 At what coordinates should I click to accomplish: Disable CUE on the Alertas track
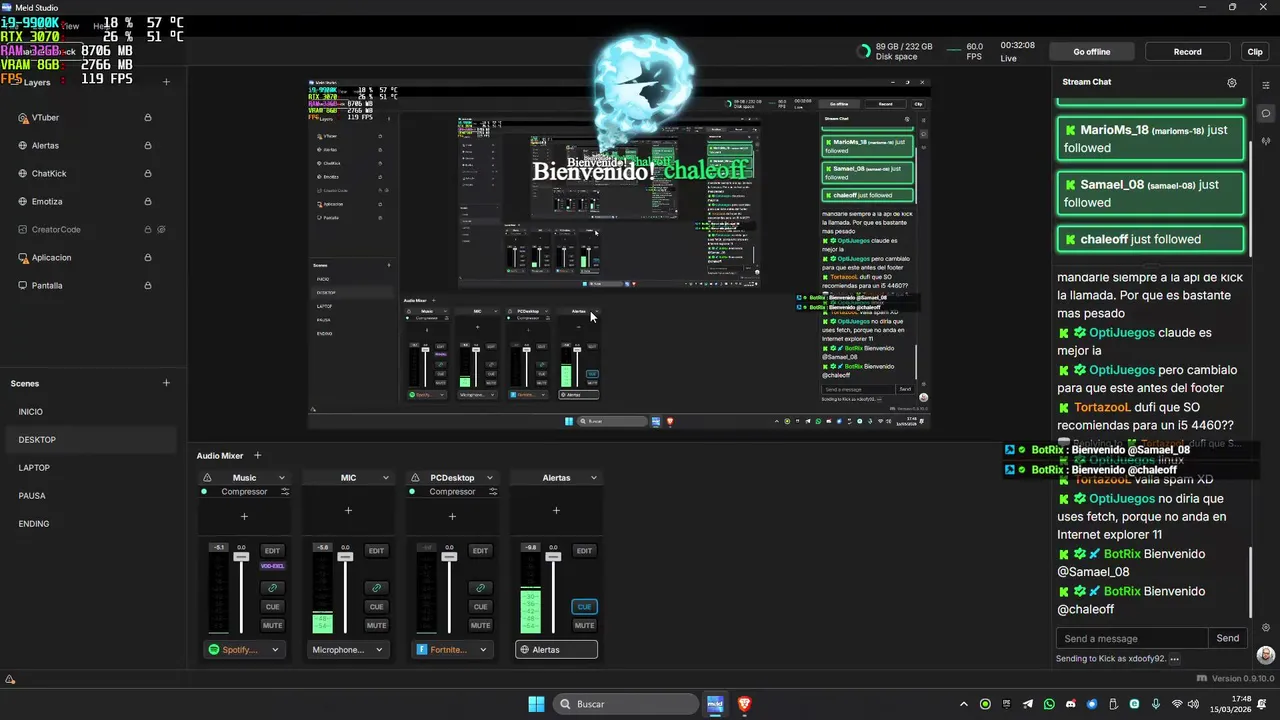(584, 606)
